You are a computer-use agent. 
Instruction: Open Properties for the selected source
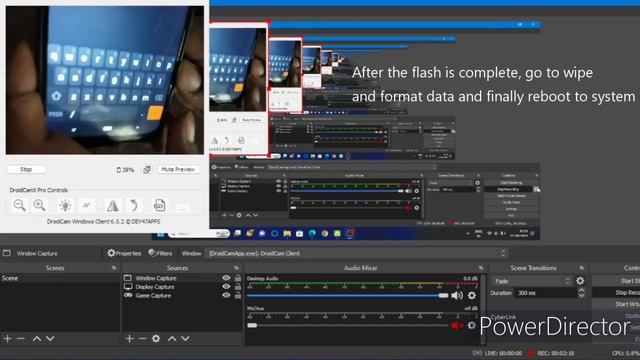[x=124, y=253]
